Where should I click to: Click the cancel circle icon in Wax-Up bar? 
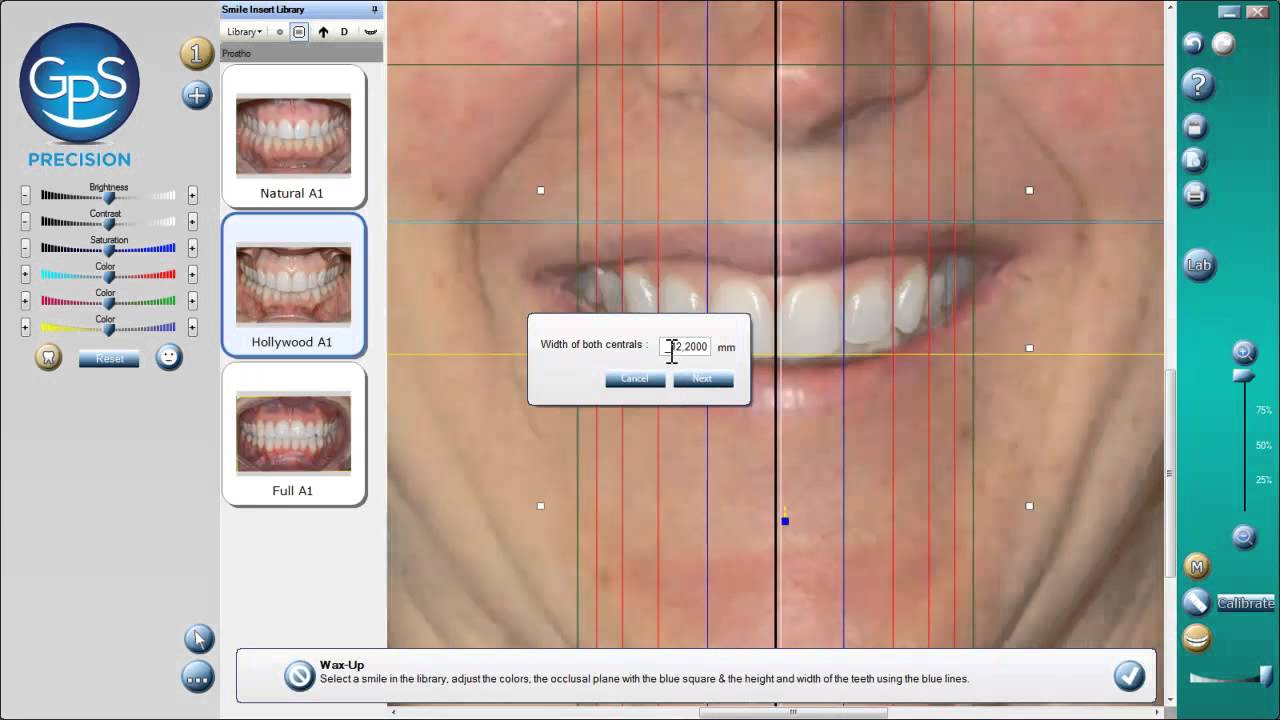pos(299,676)
